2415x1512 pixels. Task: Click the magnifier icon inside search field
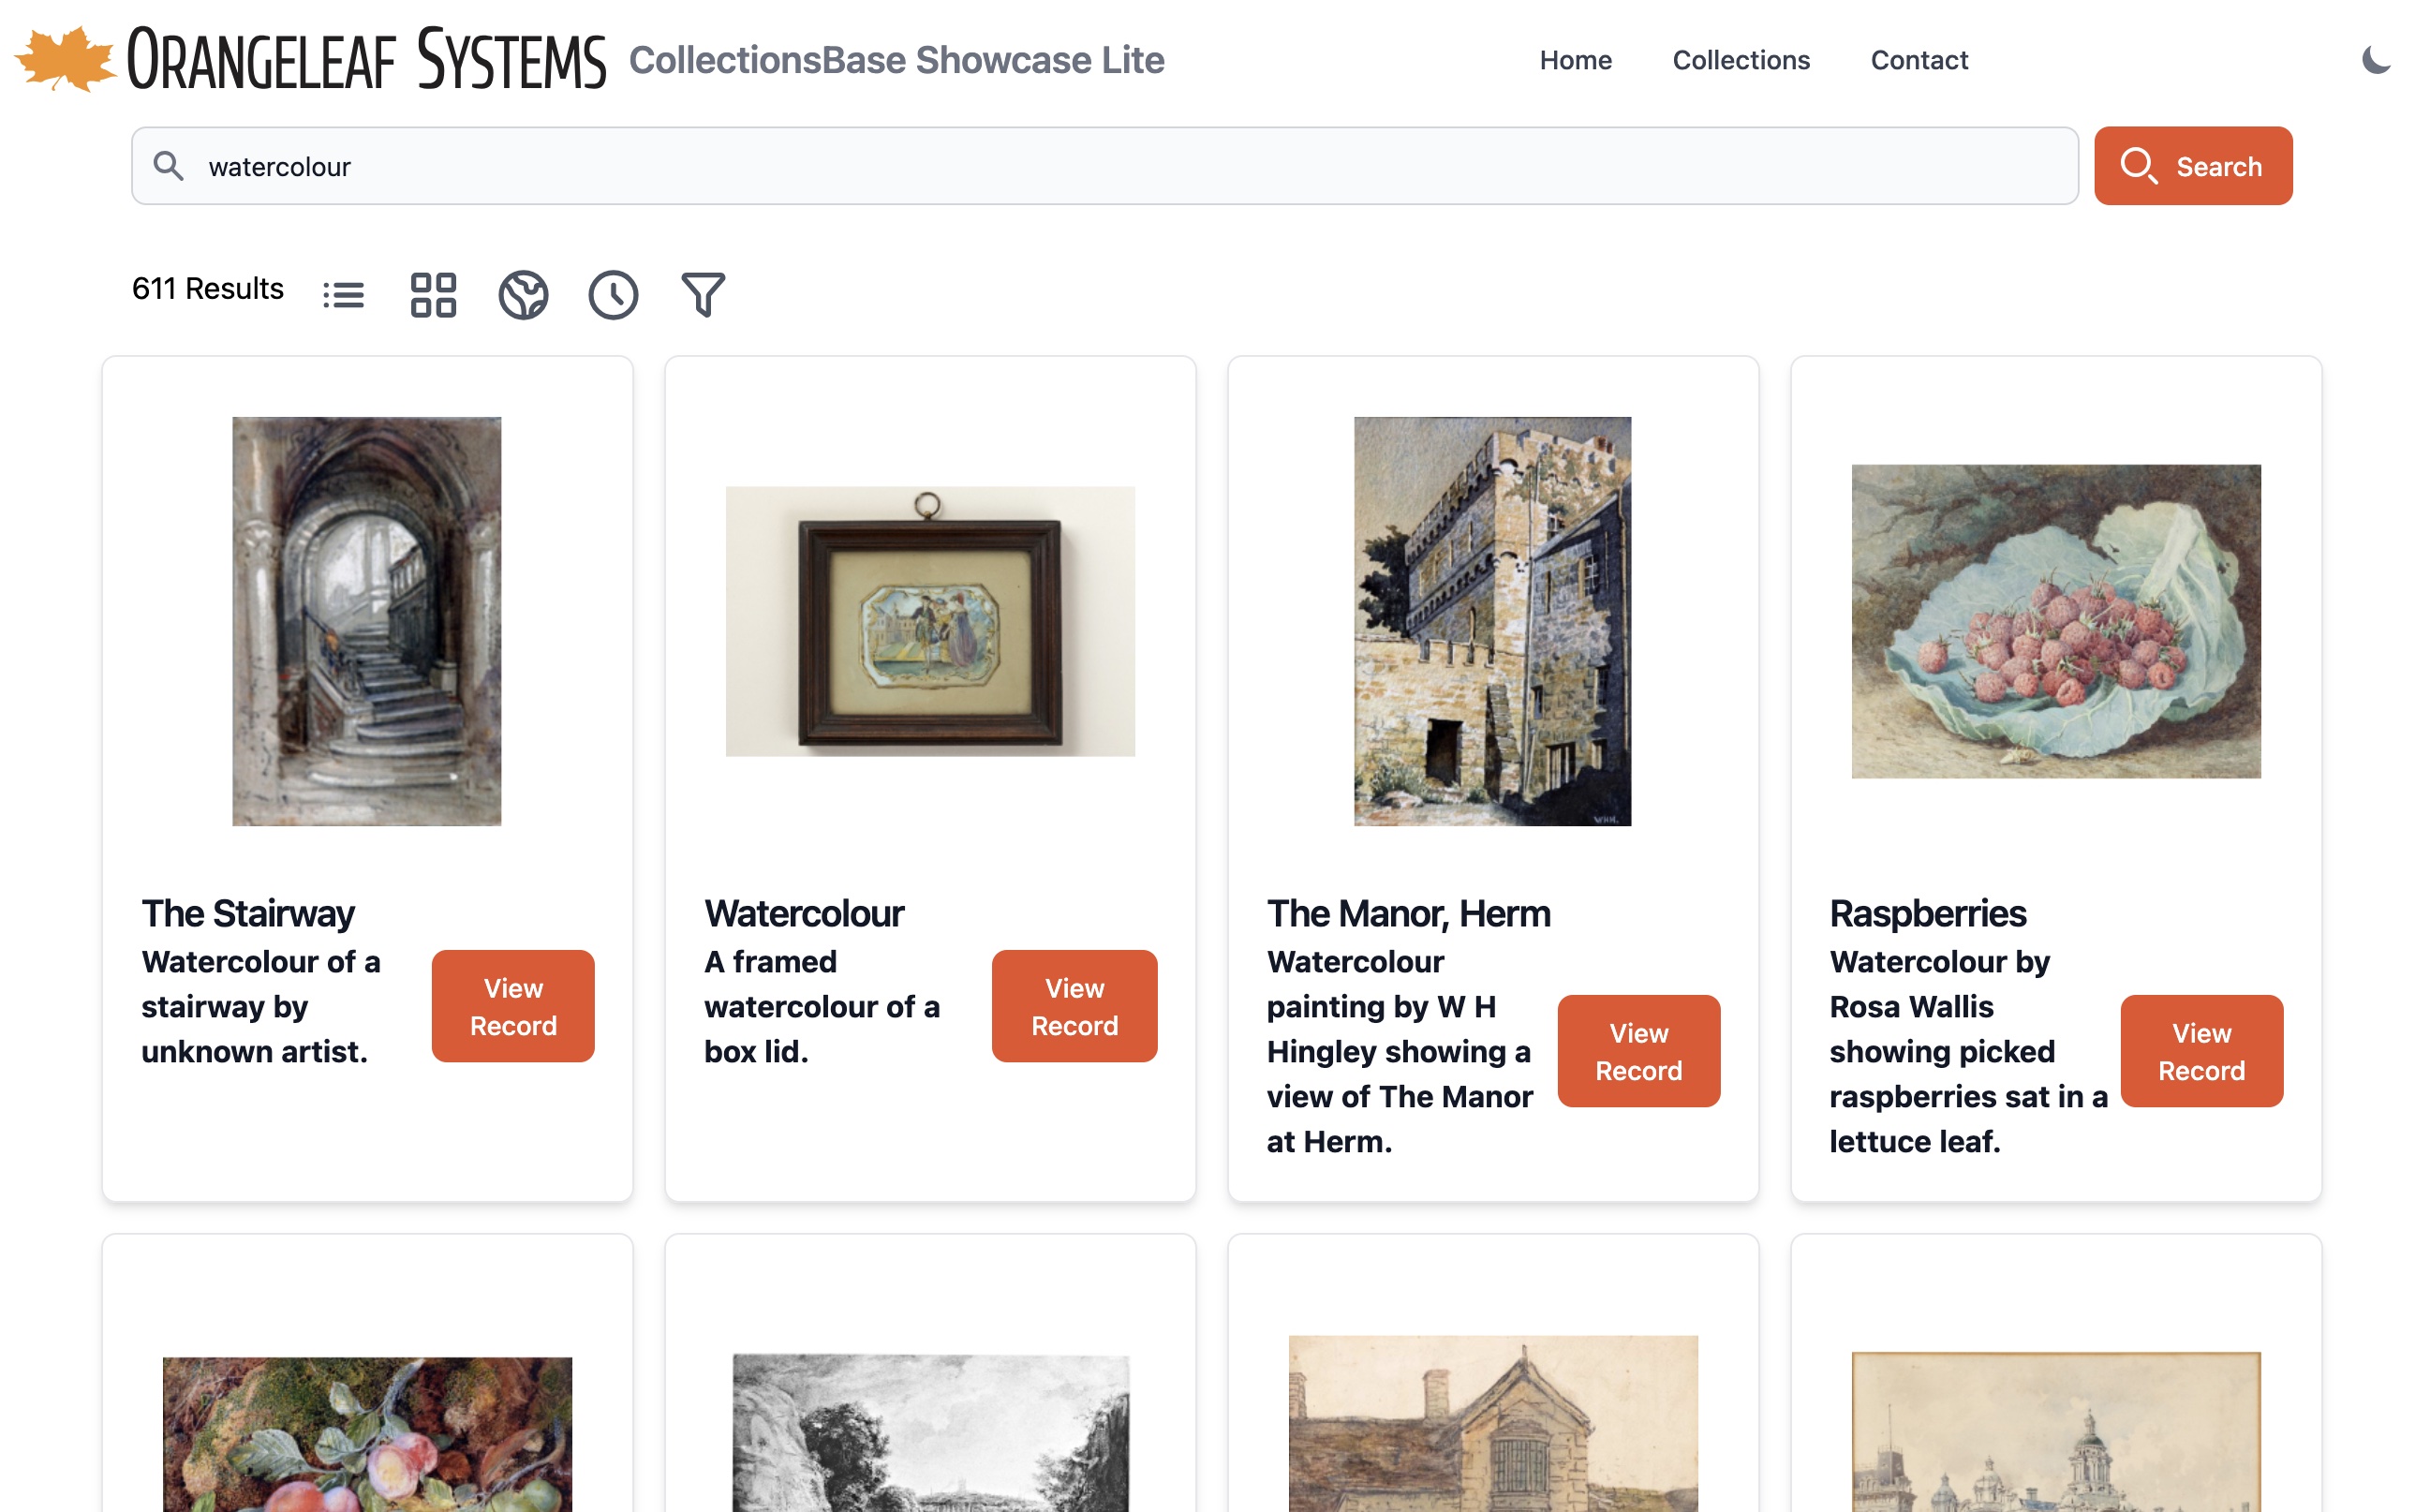click(168, 166)
